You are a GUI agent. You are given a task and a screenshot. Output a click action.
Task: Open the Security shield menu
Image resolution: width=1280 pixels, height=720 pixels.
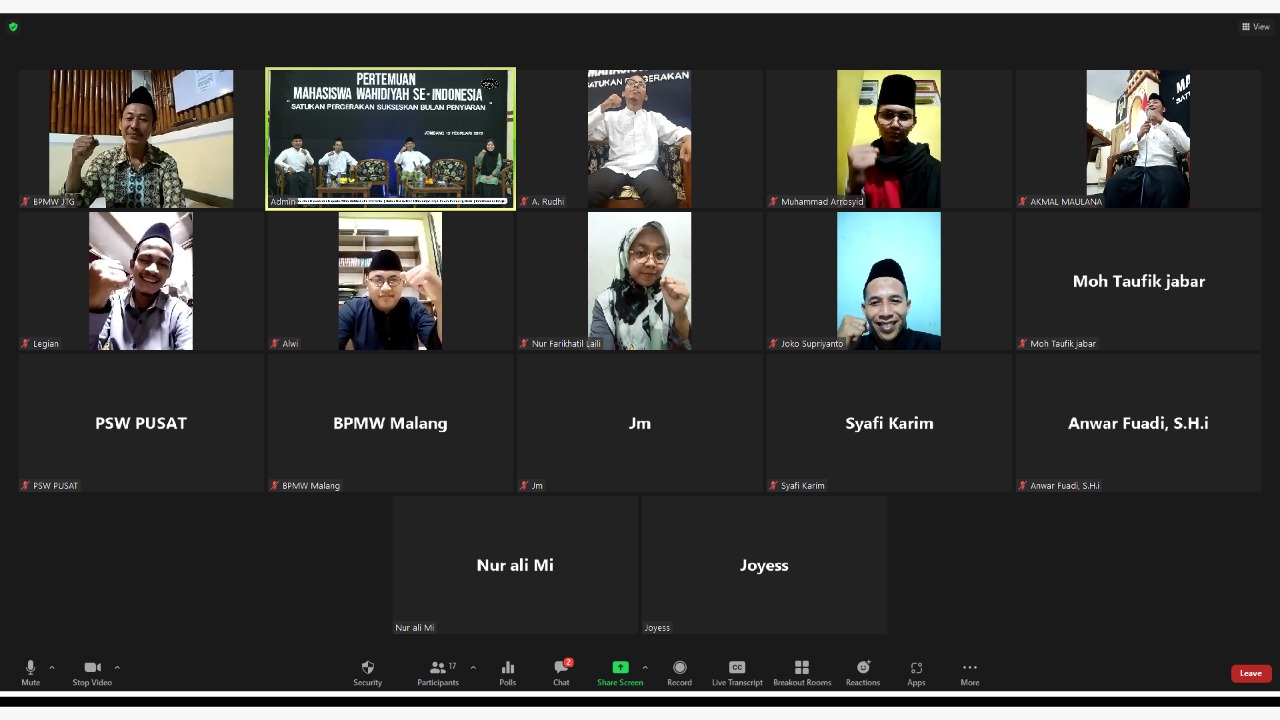click(367, 672)
